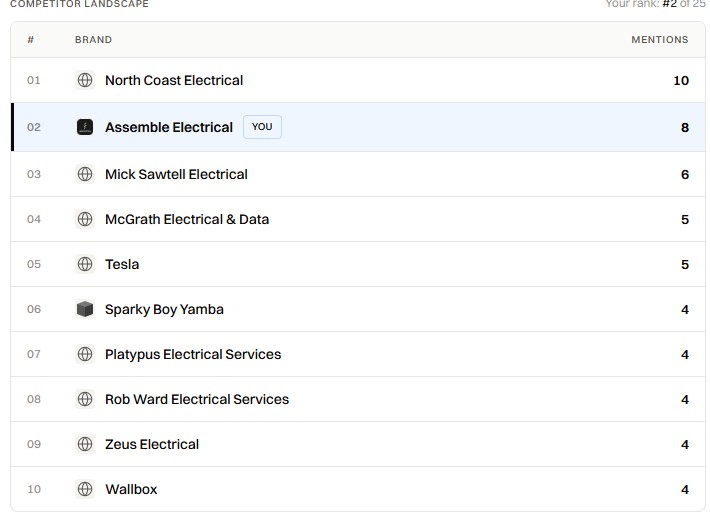The height and width of the screenshot is (512, 710).
Task: Click the Assemble Electrical logo icon
Action: [x=85, y=127]
